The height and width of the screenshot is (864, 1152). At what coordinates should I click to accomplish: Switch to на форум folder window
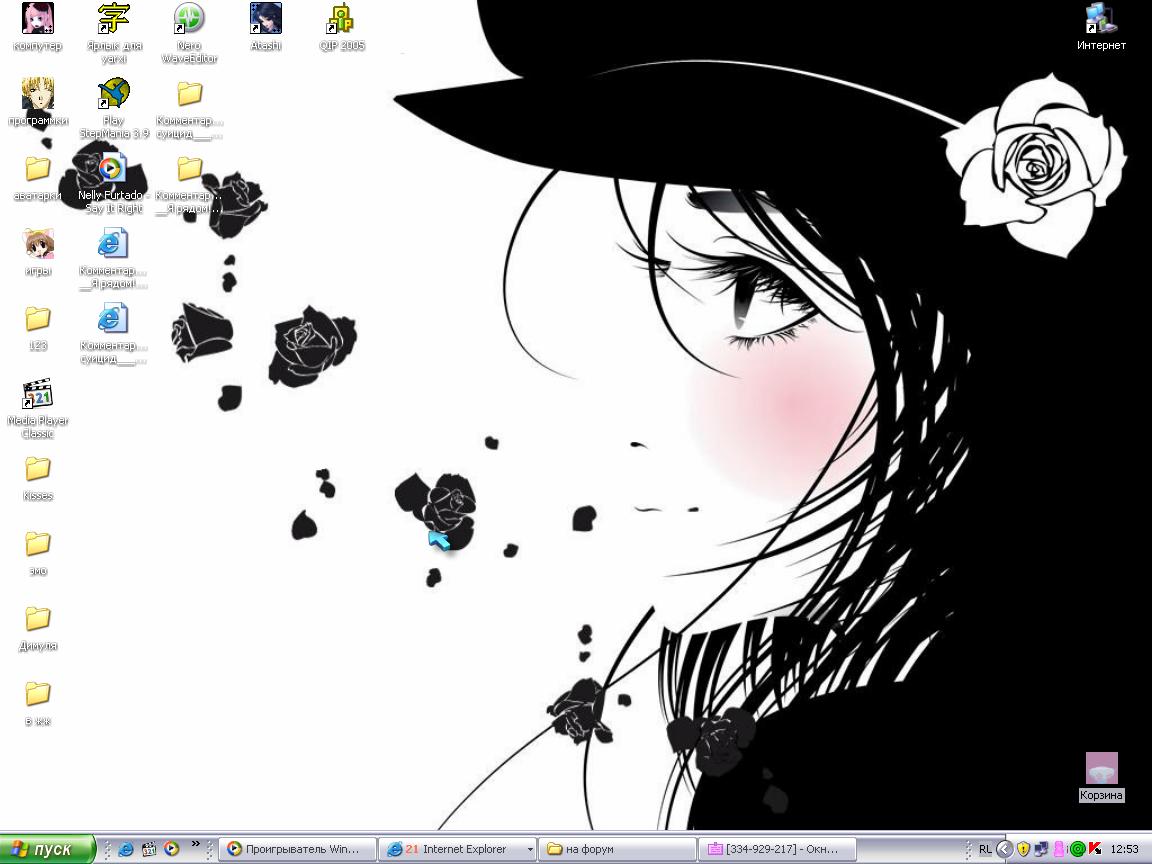pos(617,849)
